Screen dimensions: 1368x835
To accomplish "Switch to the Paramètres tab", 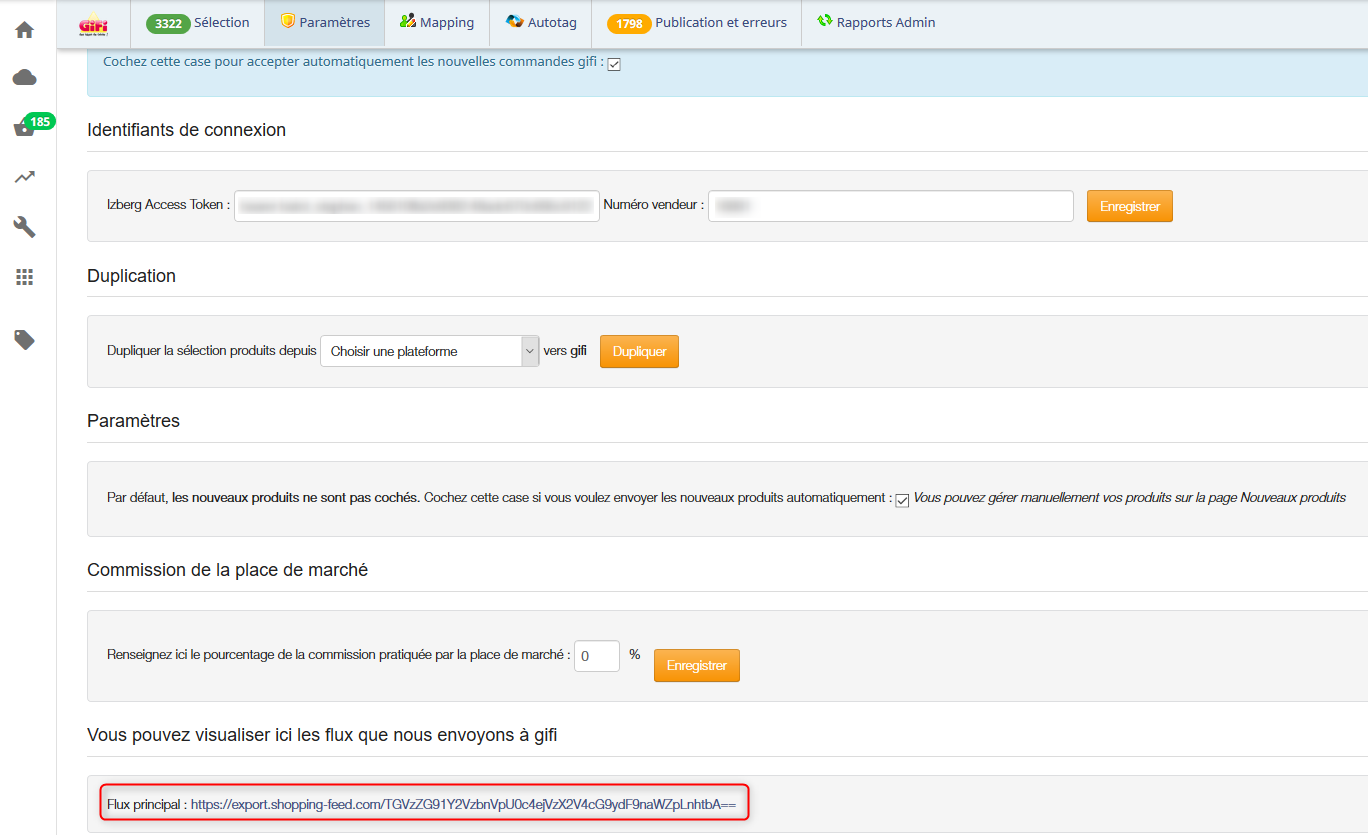I will click(x=325, y=23).
